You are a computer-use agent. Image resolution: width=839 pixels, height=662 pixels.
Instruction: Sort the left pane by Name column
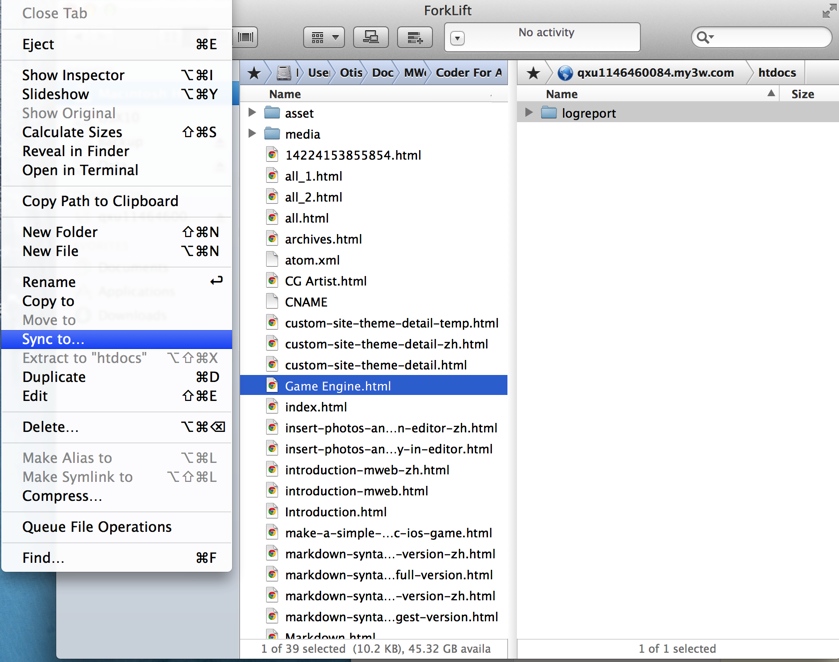tap(373, 94)
